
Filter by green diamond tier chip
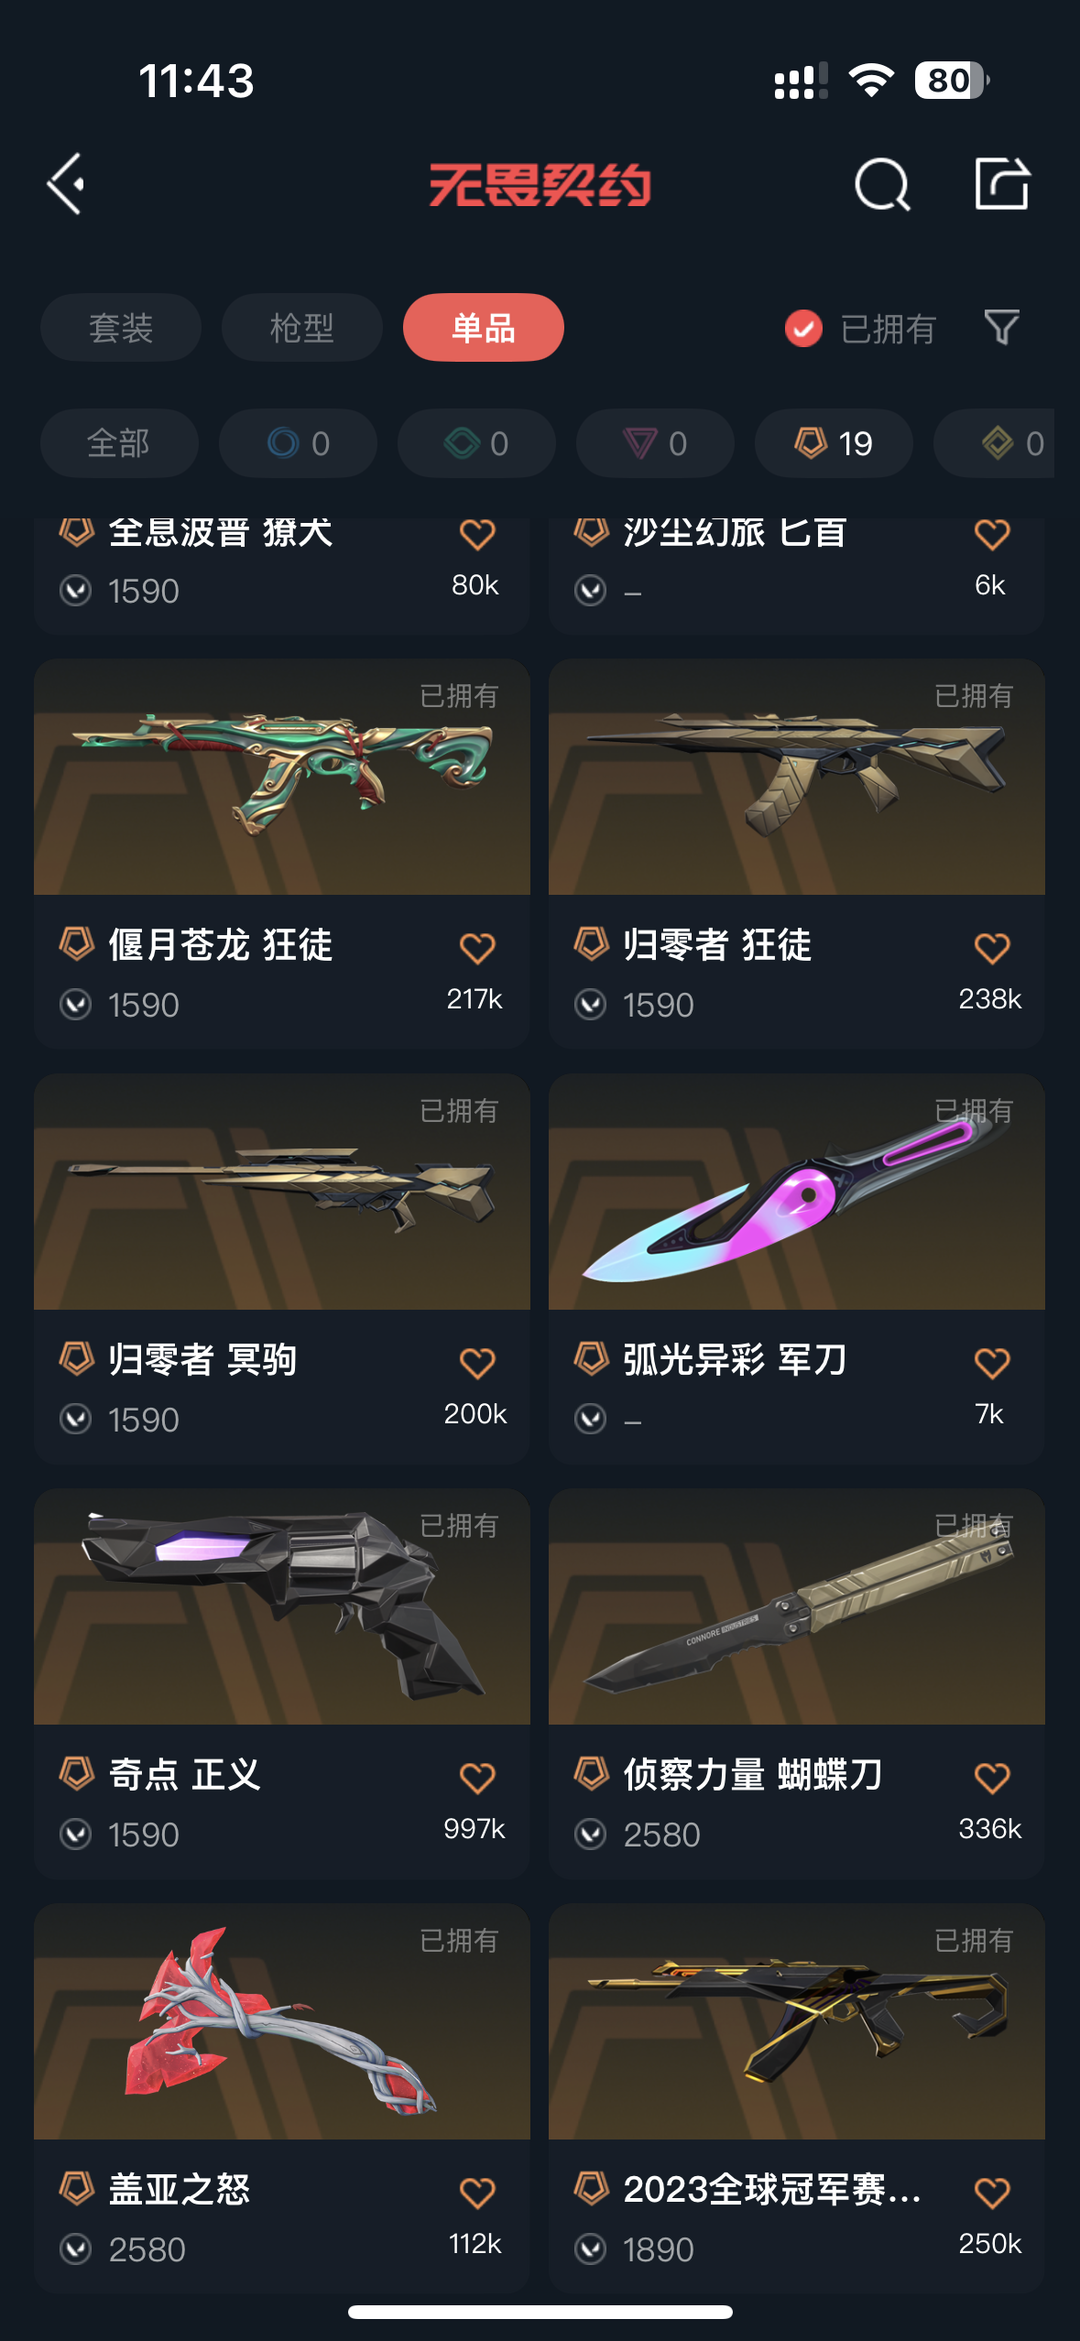(477, 443)
